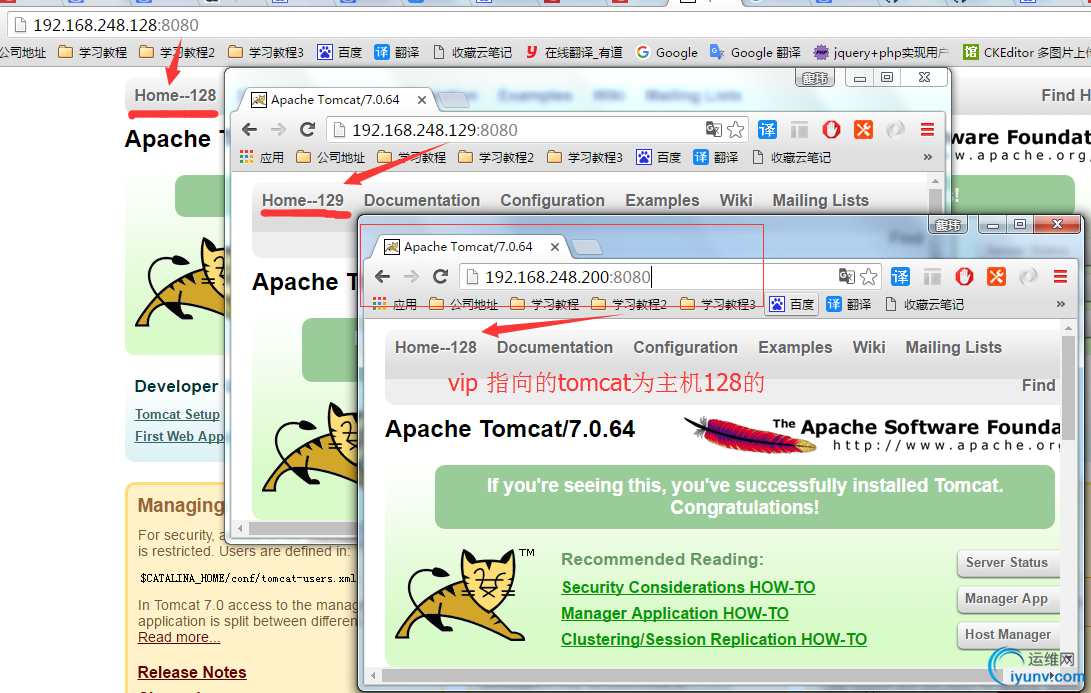The width and height of the screenshot is (1091, 693).
Task: Reload the page in the 192.168.248.200 window
Action: point(440,276)
